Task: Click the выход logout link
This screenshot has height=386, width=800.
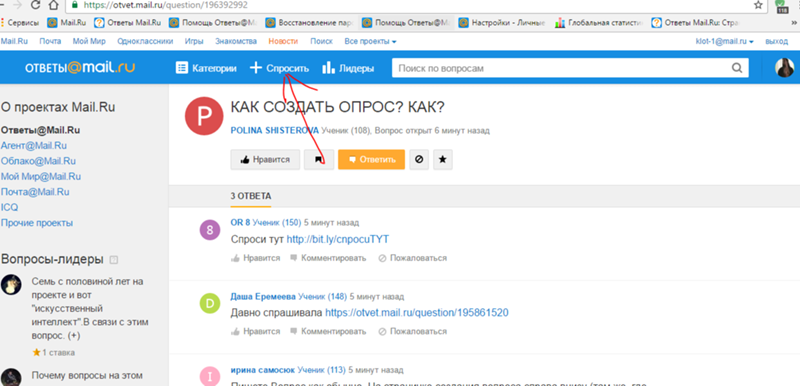Action: click(777, 41)
